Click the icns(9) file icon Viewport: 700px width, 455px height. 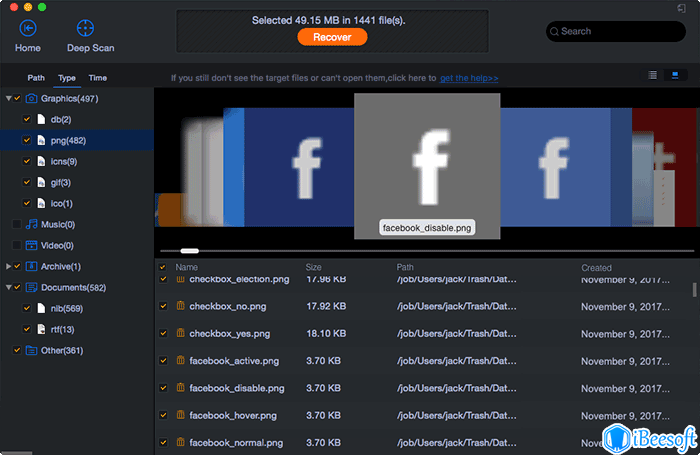coord(41,161)
